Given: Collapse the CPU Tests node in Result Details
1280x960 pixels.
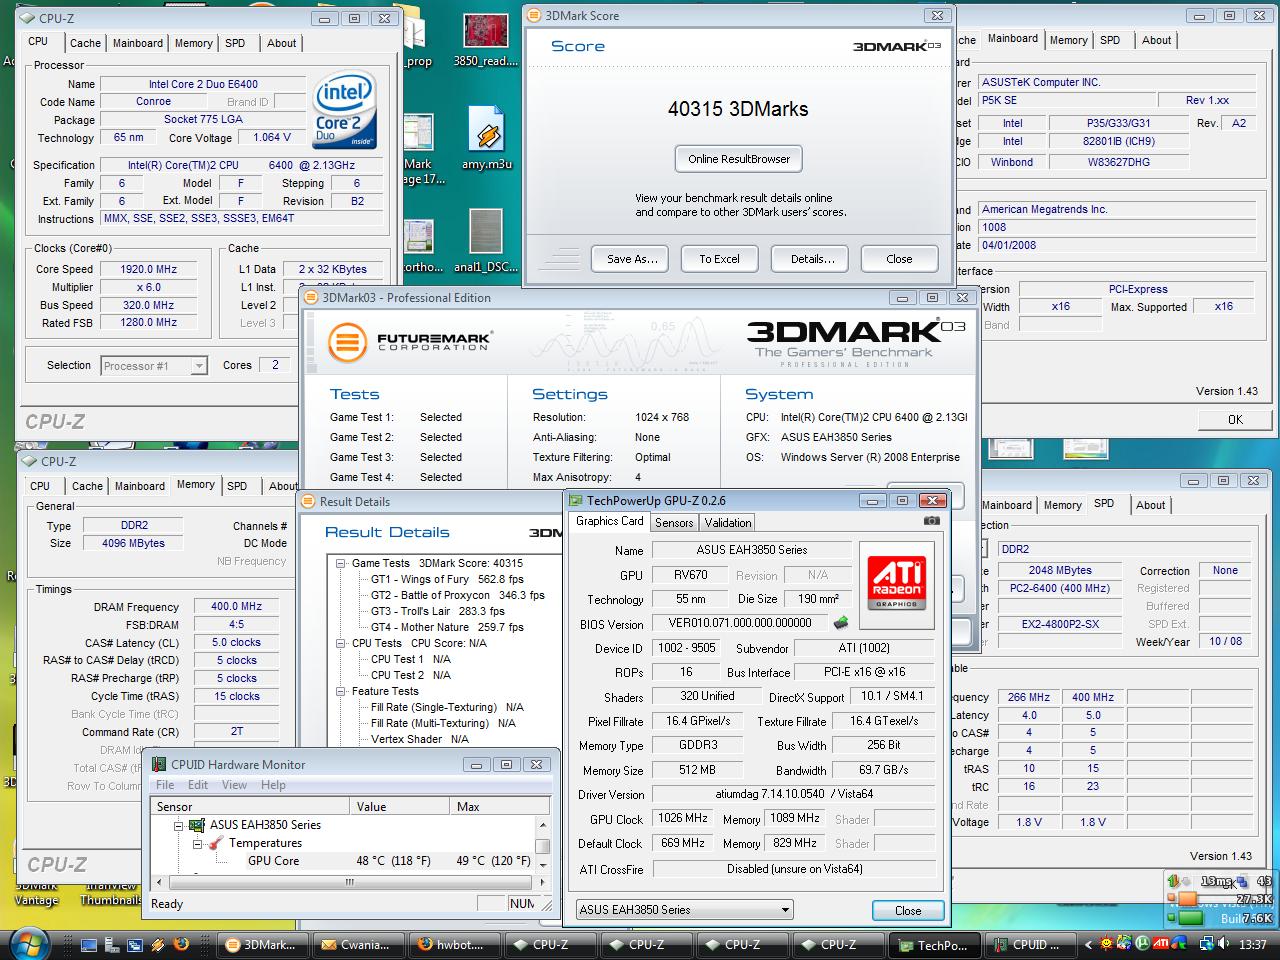Looking at the screenshot, I should 341,643.
